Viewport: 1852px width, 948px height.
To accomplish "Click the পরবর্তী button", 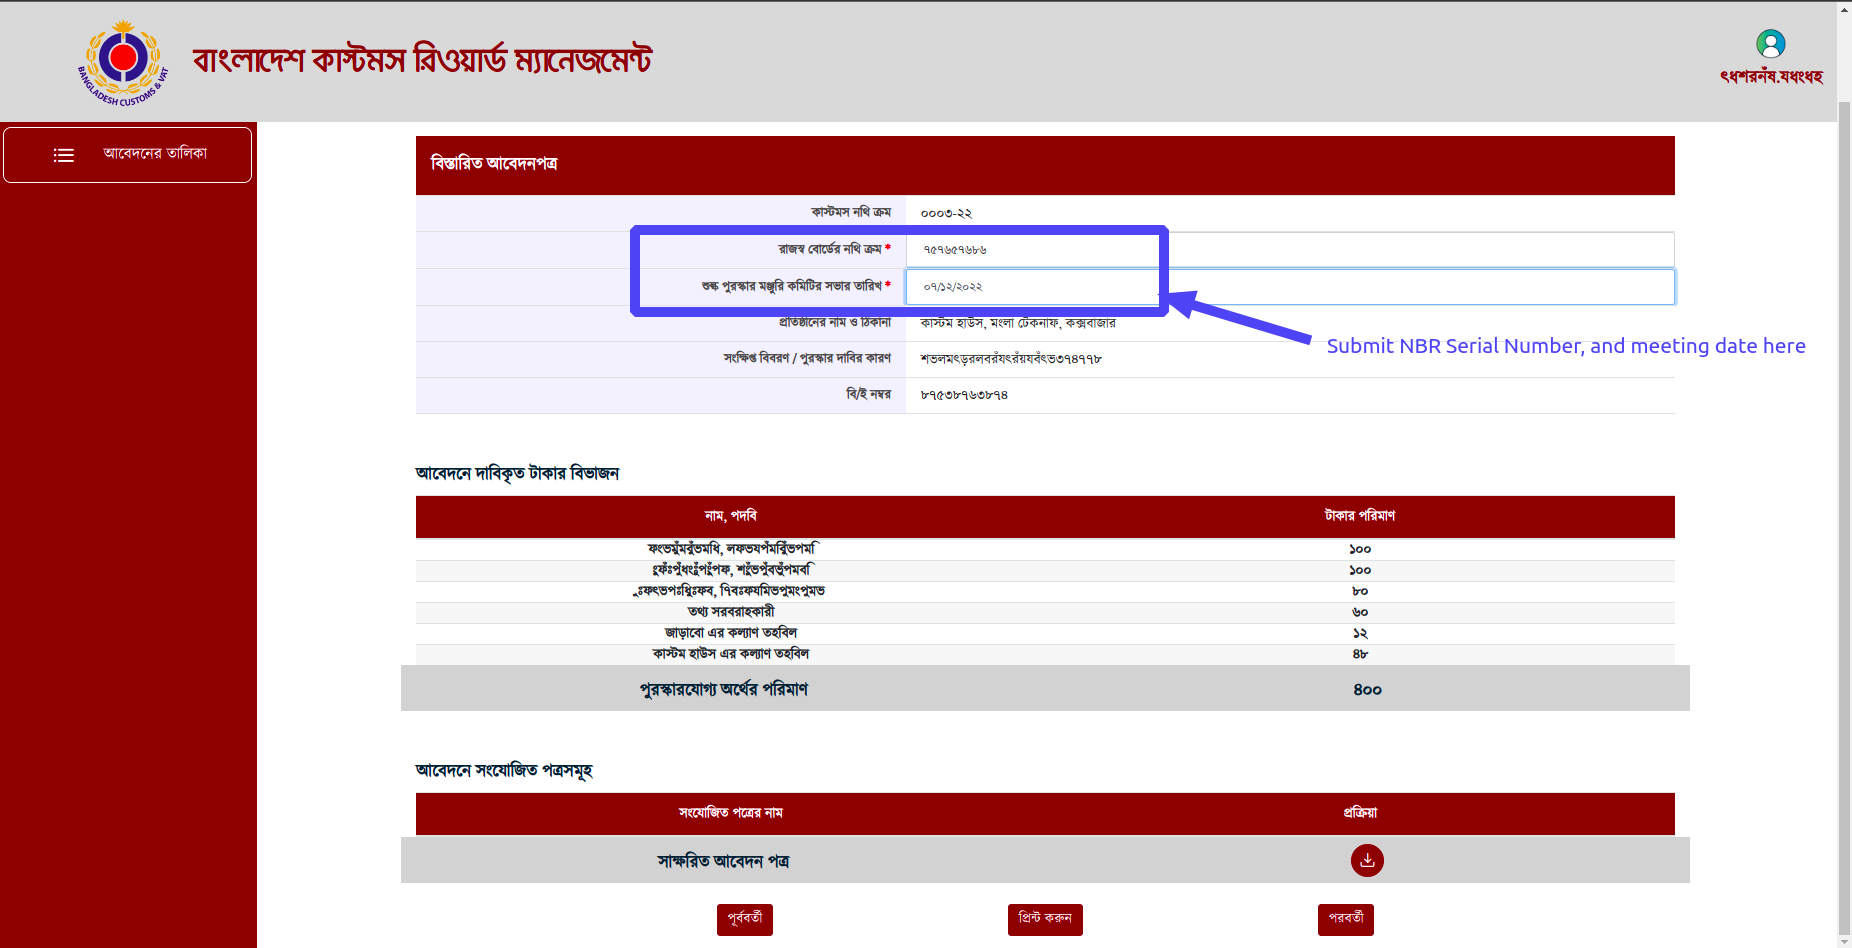I will [1346, 919].
